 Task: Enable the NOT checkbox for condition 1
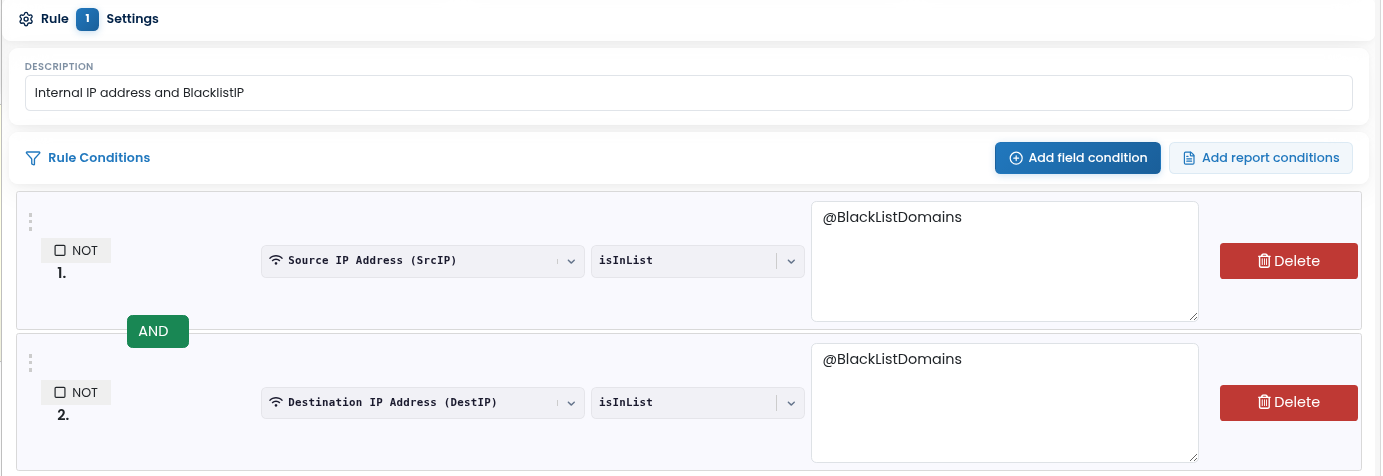pos(60,251)
